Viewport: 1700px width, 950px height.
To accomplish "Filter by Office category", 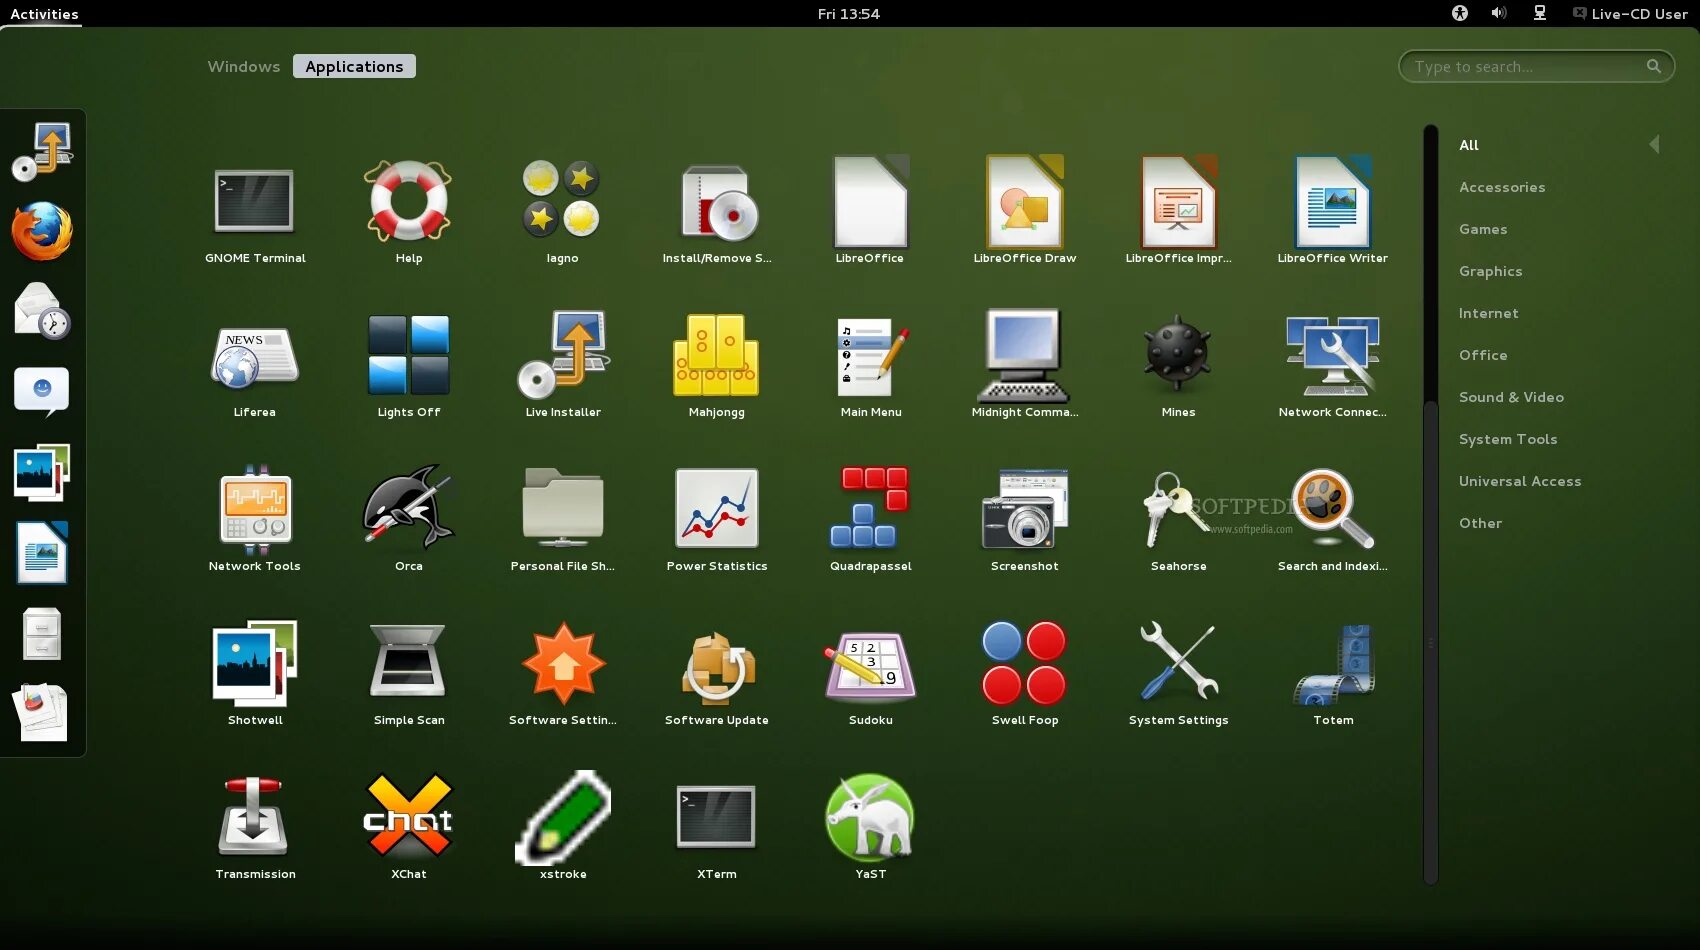I will [x=1483, y=355].
